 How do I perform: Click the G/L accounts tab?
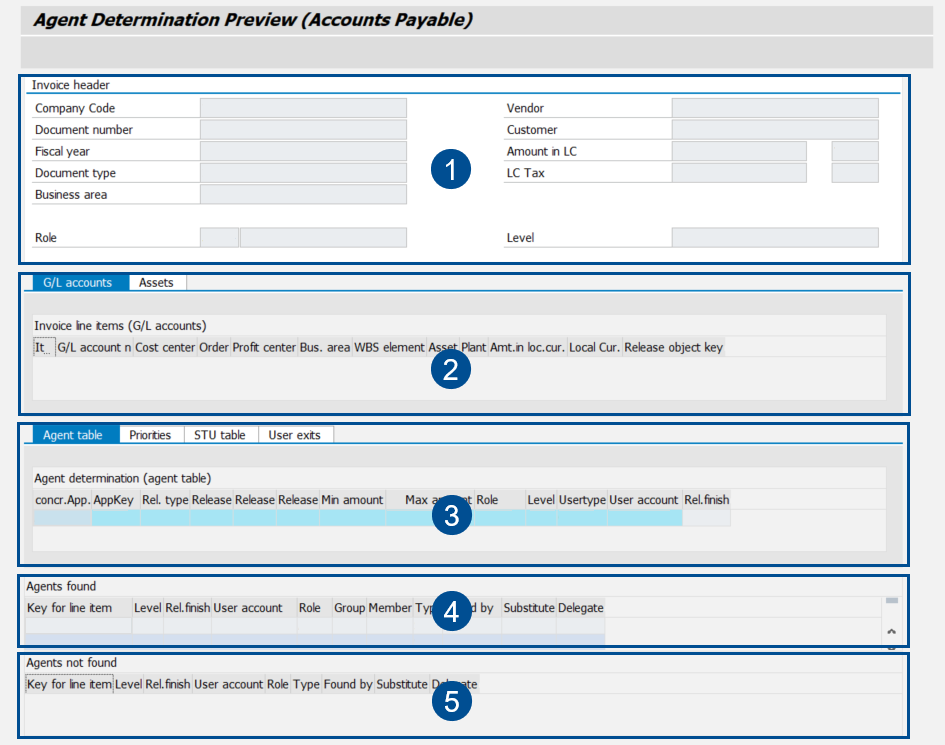(77, 283)
